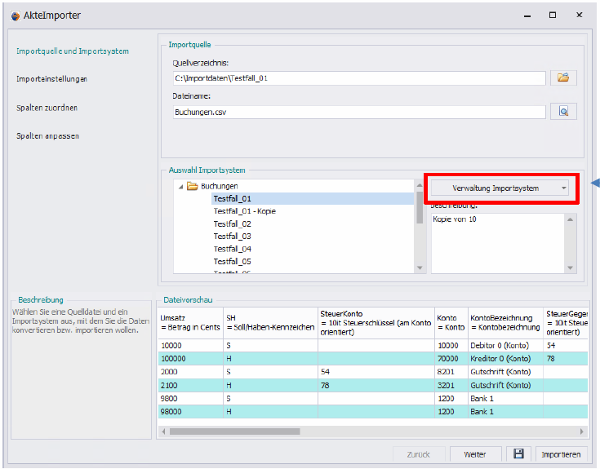Click the cell with Umsatz 9800
Image resolution: width=600 pixels, height=469 pixels.
pos(190,398)
